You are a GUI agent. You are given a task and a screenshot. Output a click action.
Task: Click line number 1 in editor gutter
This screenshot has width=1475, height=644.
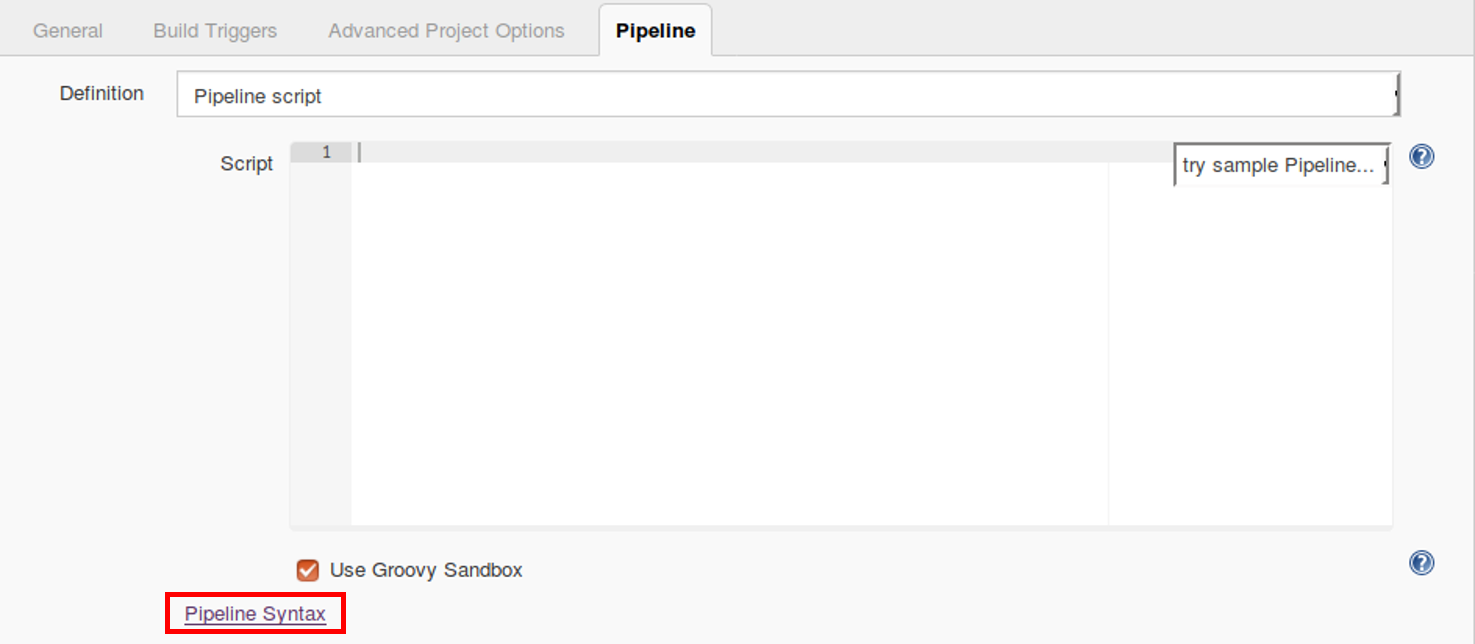coord(326,153)
